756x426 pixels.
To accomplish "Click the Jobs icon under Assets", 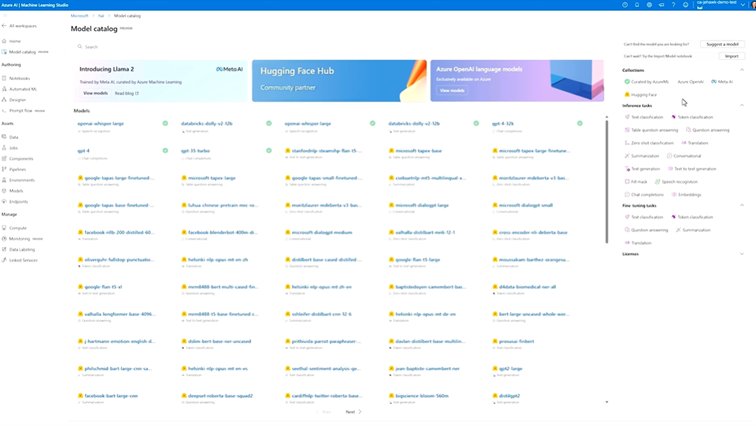I will coord(4,148).
